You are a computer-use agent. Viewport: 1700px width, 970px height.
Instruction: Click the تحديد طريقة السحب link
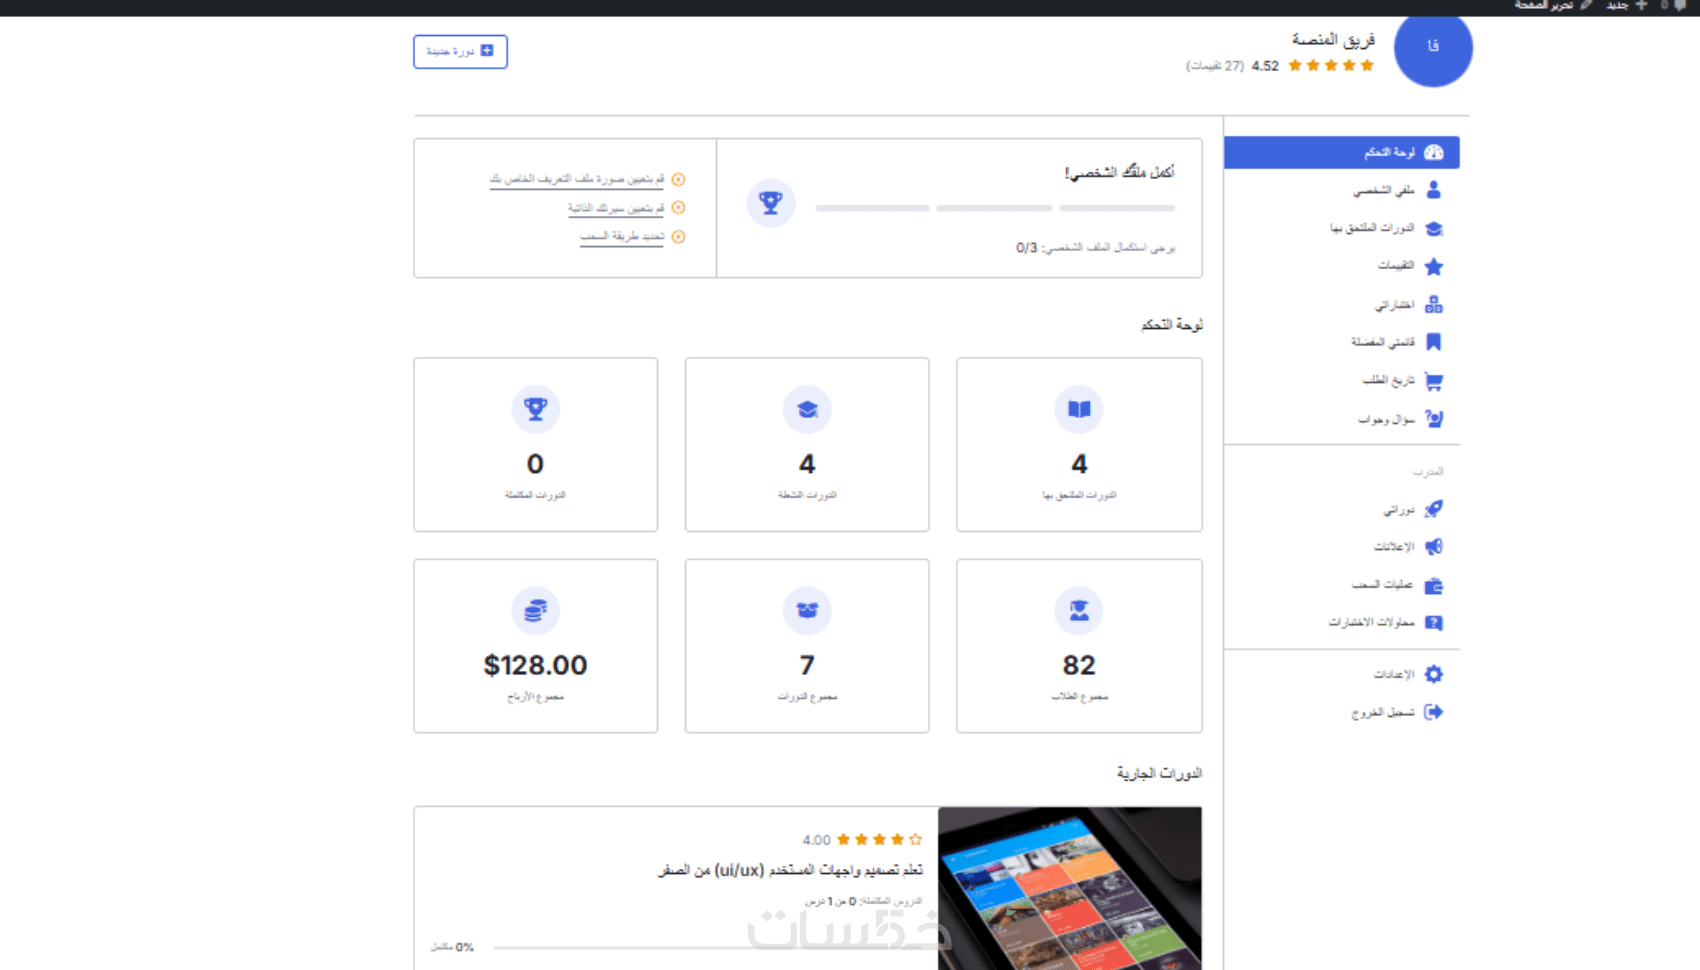click(621, 237)
